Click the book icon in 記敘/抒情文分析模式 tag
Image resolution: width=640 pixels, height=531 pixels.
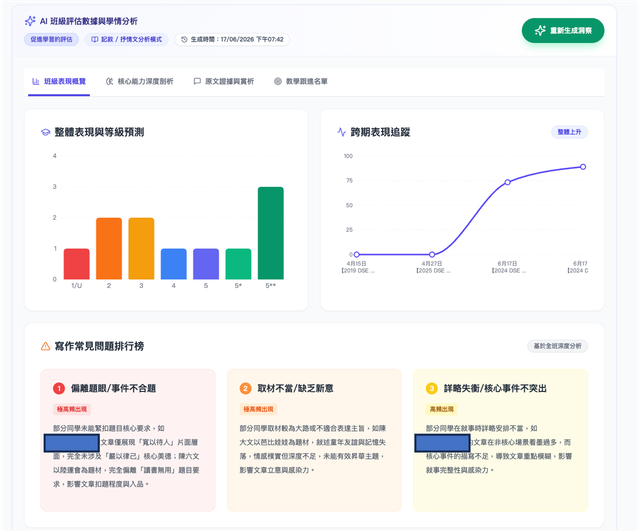coord(95,40)
